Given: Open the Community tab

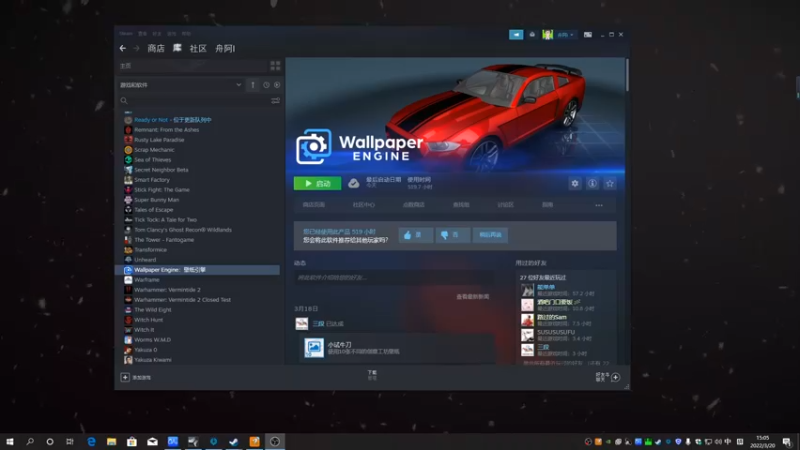Looking at the screenshot, I should (x=198, y=48).
